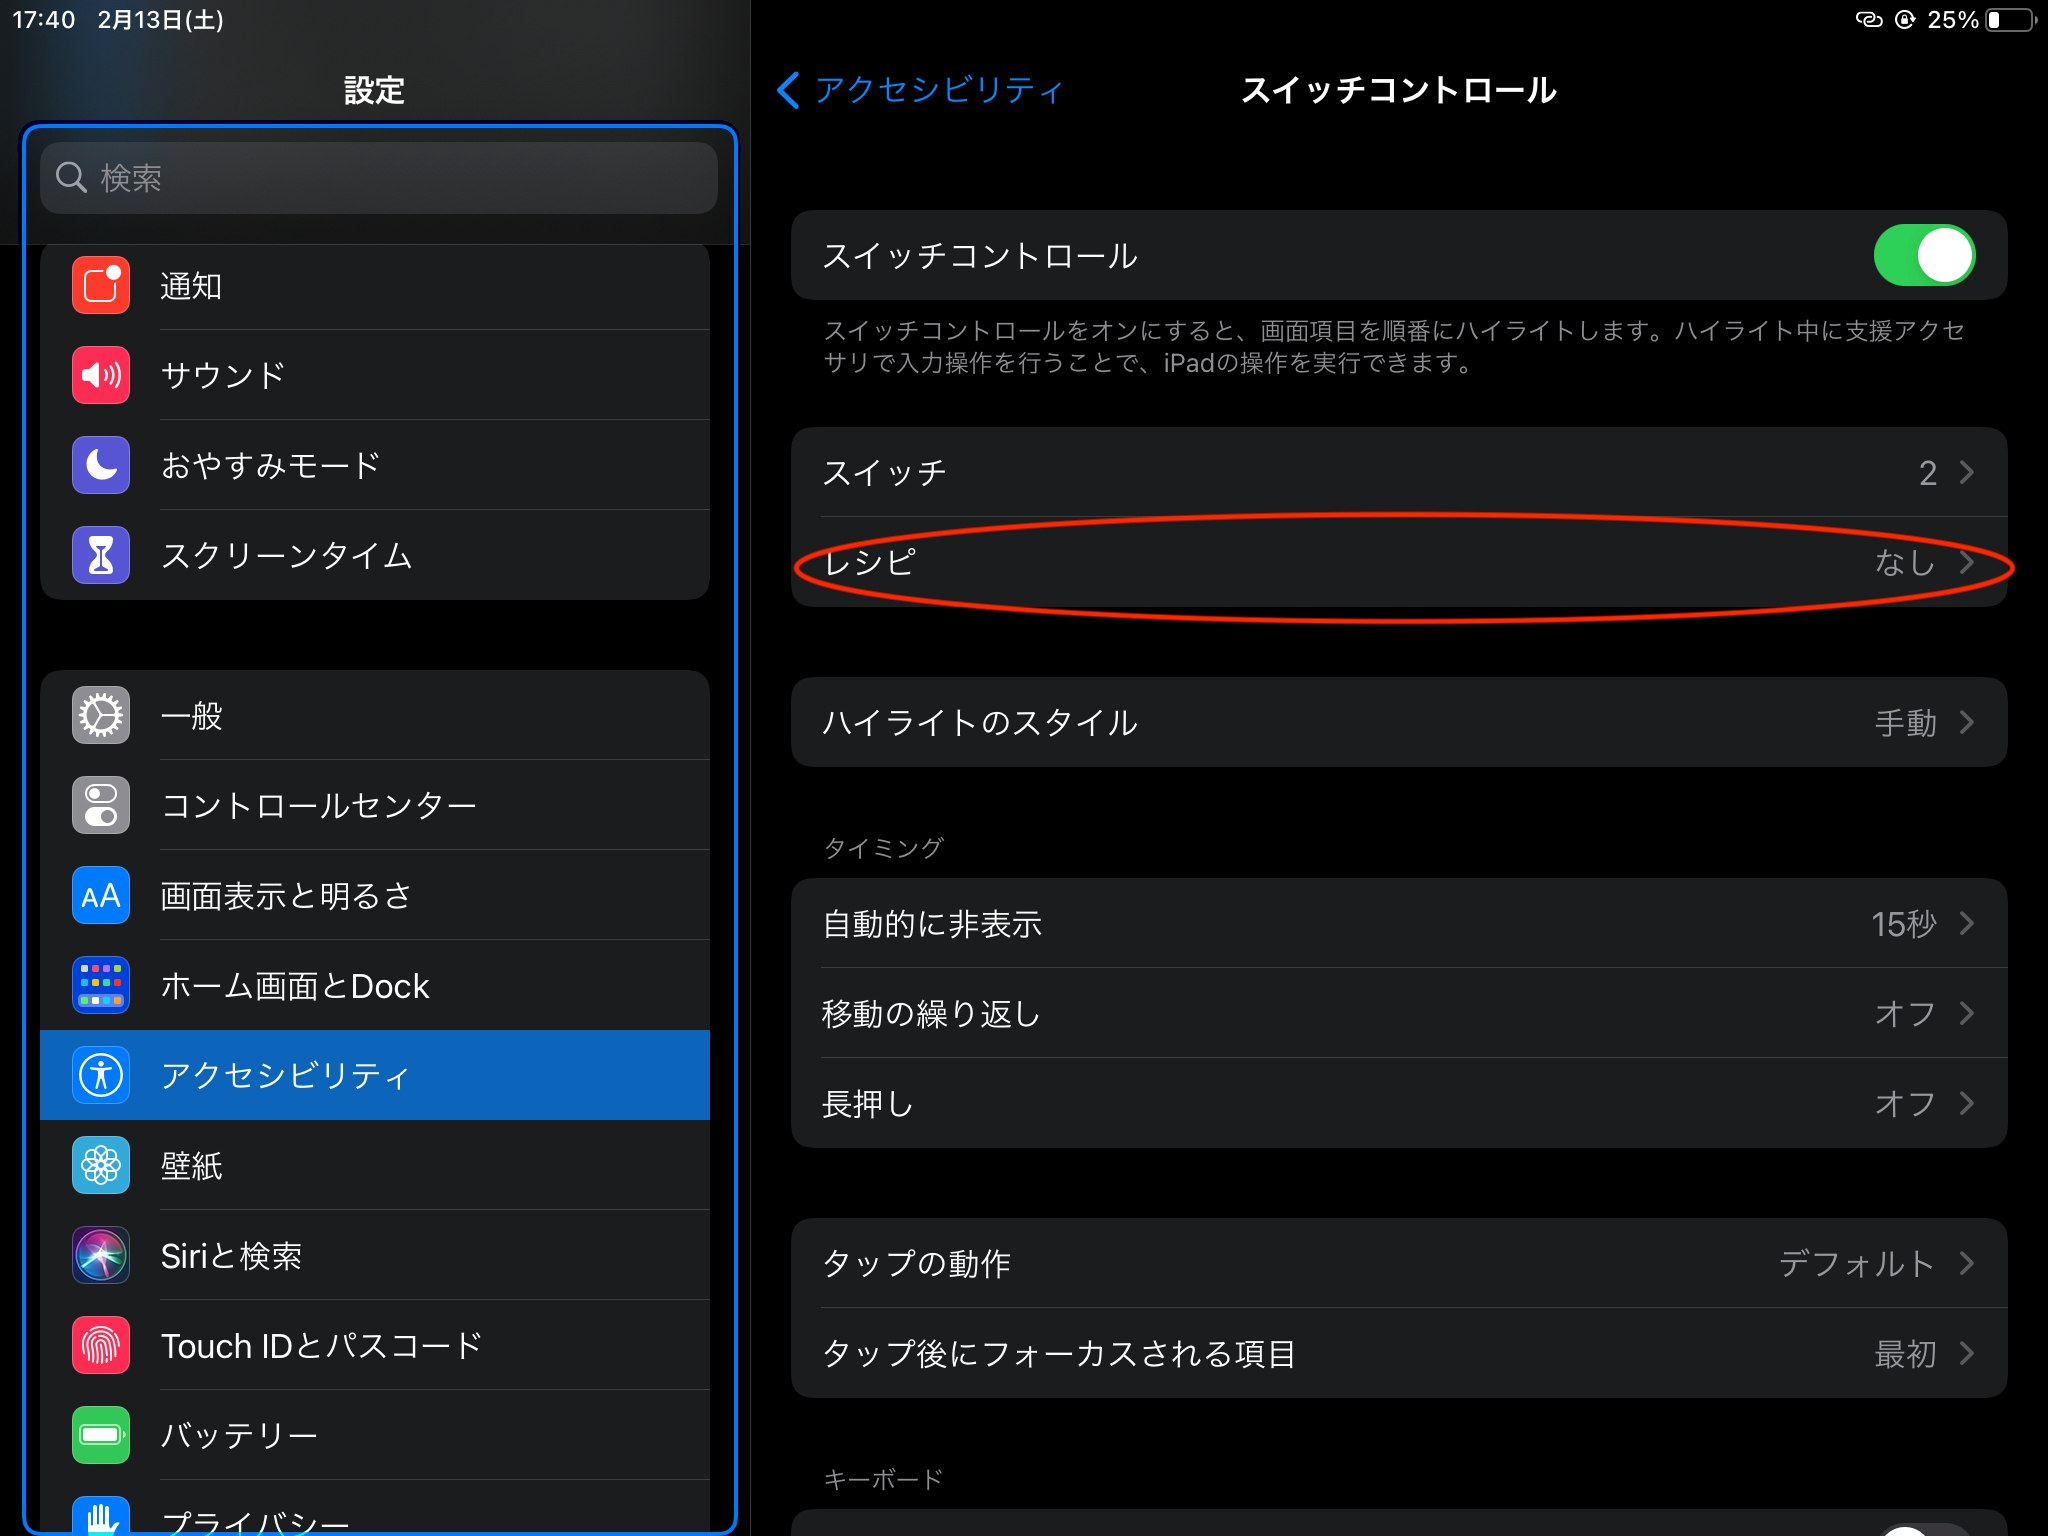Open 長押し setting currently set オフ
Viewport: 2048px width, 1536px height.
[x=1400, y=1103]
